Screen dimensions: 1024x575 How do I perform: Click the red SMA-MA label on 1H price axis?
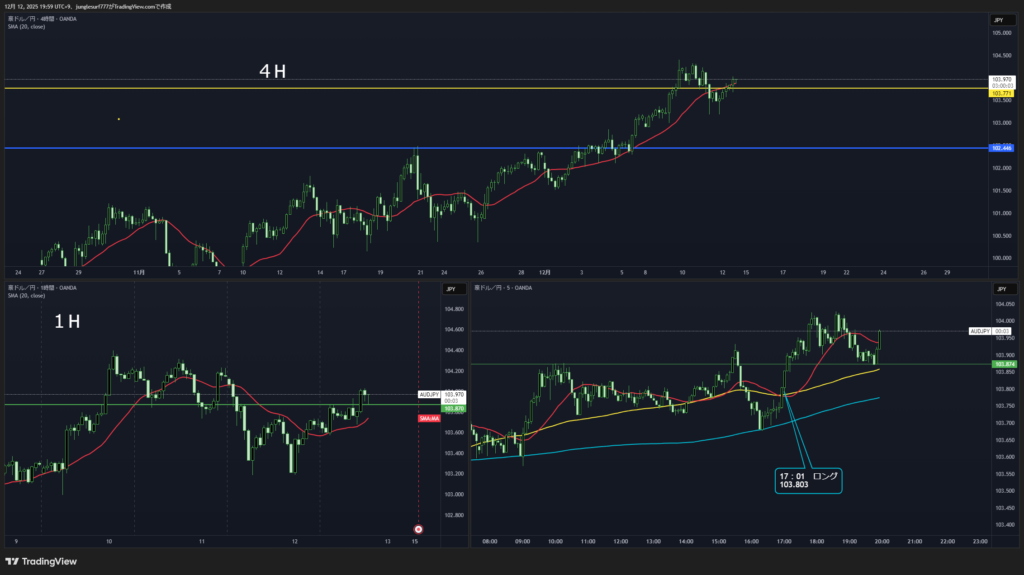(430, 418)
